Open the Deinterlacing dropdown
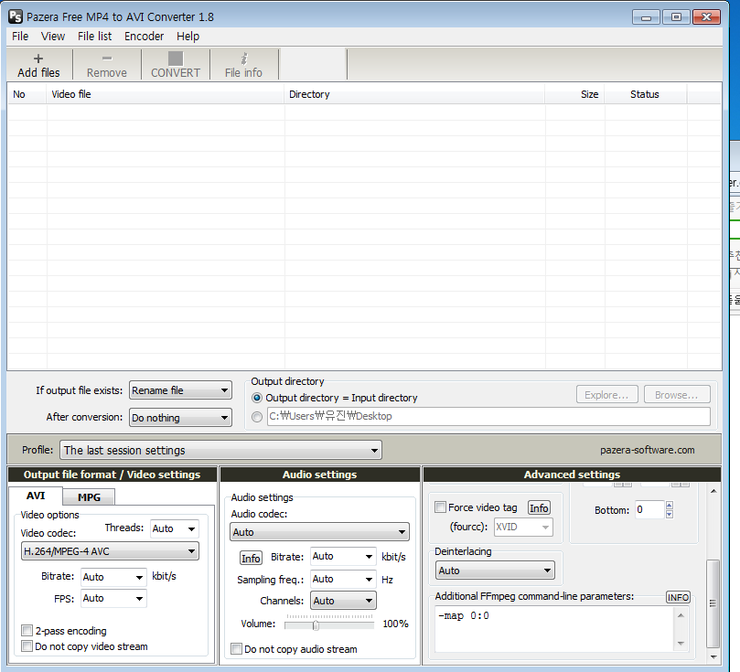740x672 pixels. click(495, 571)
